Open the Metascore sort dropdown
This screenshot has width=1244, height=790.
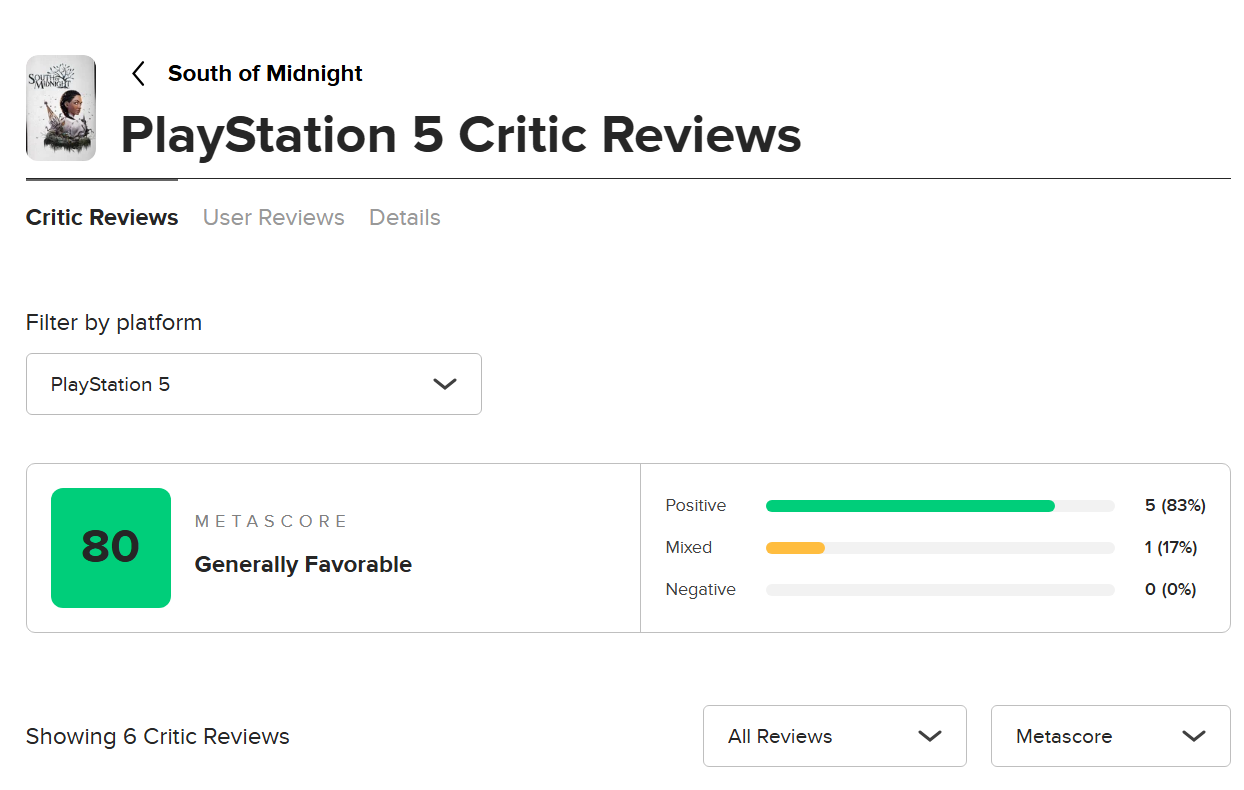(1110, 737)
